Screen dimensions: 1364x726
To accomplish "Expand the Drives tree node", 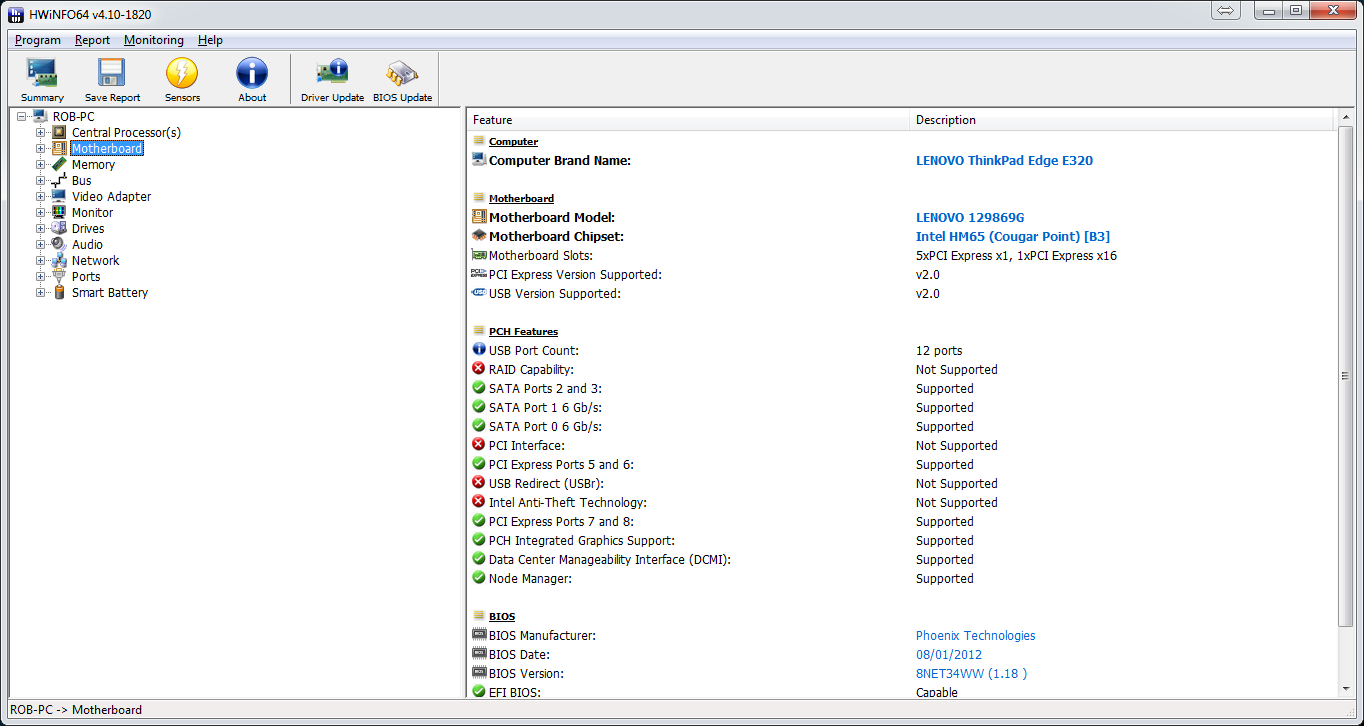I will [x=41, y=228].
